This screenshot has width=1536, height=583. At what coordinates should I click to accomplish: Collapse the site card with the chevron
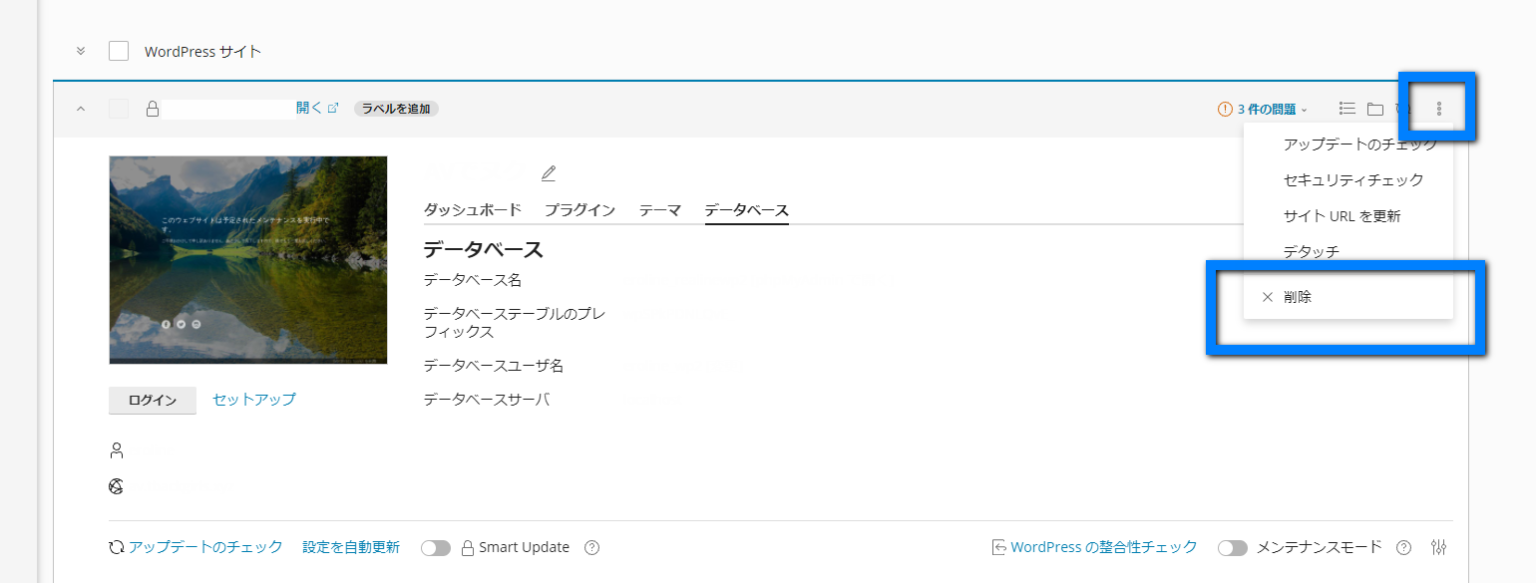[x=81, y=108]
